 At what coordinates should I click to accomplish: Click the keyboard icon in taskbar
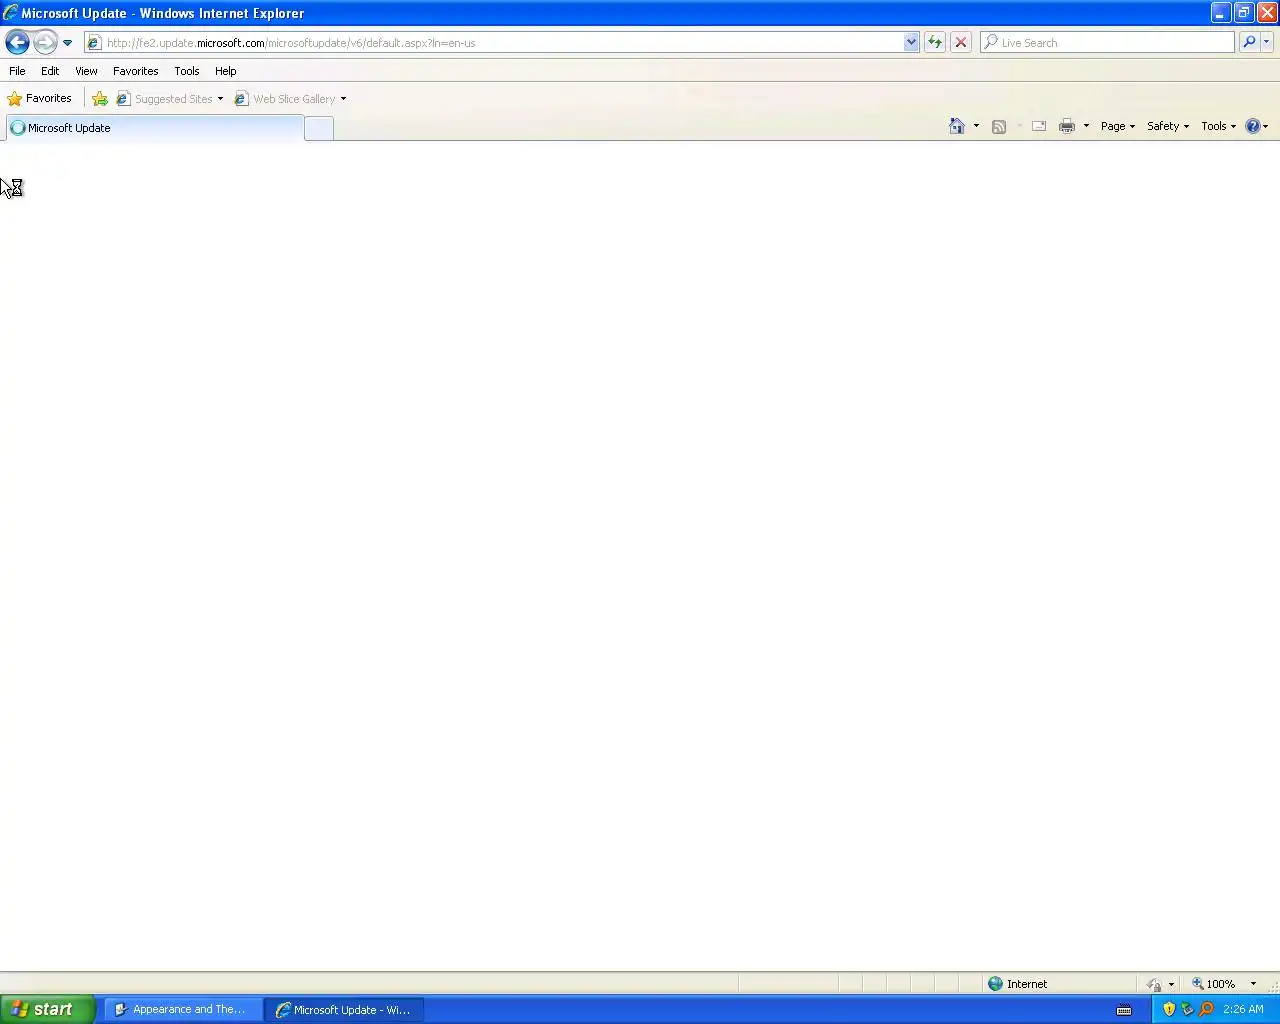pyautogui.click(x=1124, y=1010)
